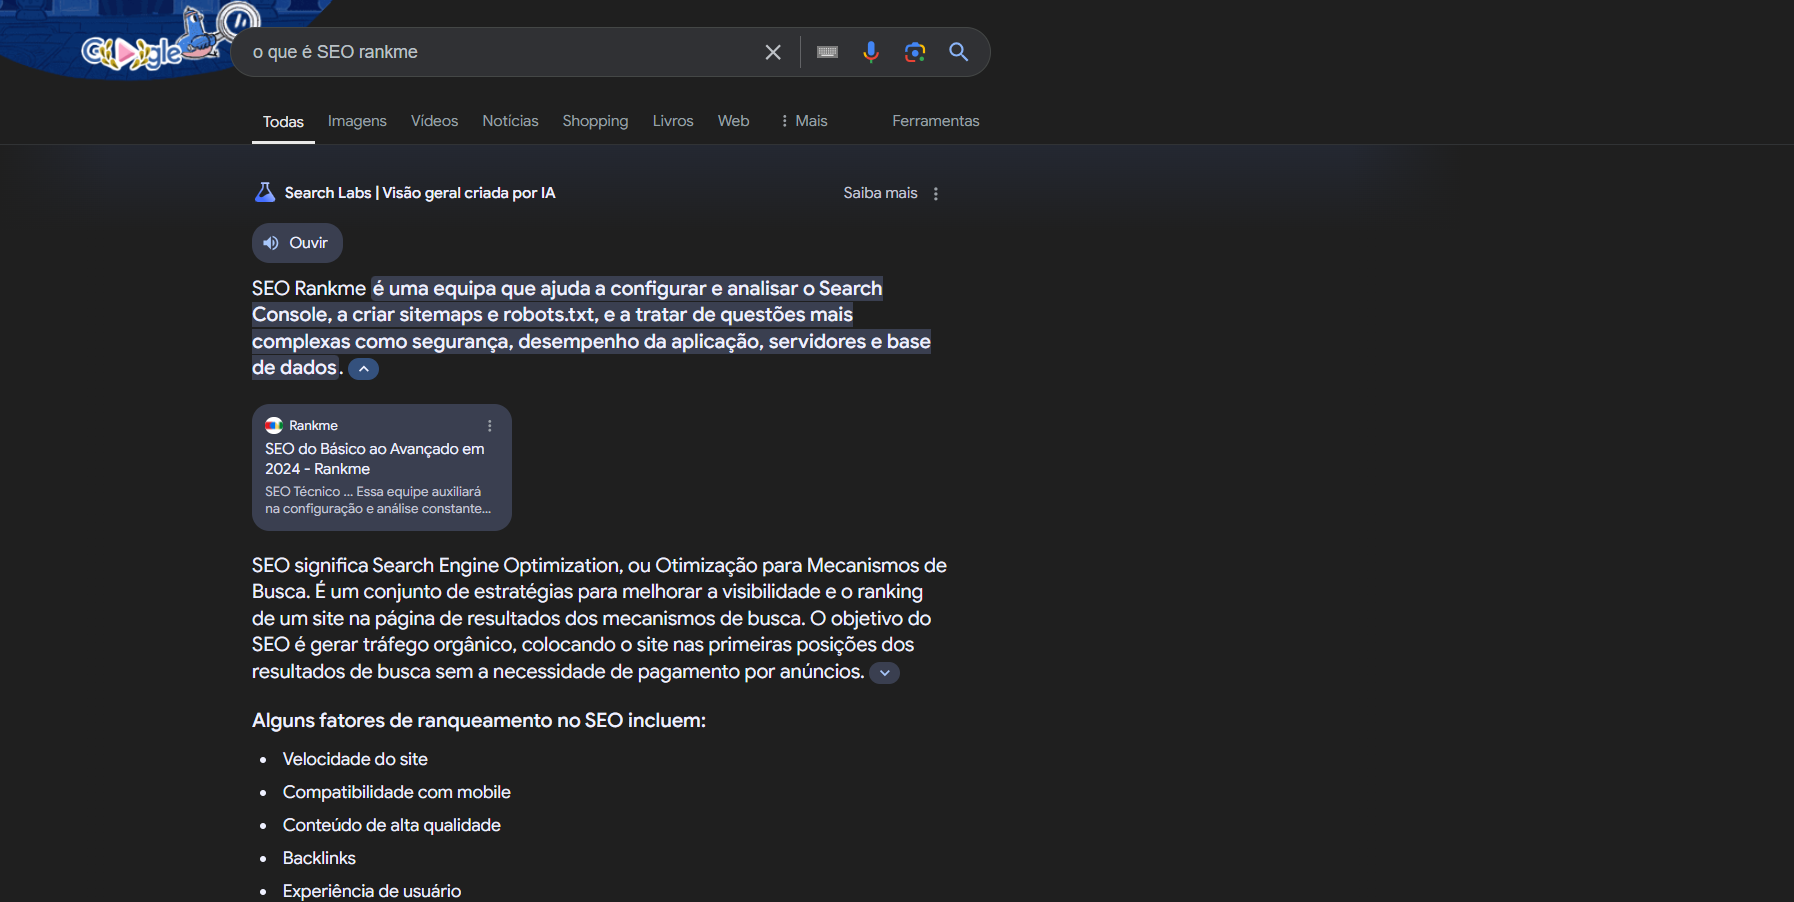Open Ferramentas search tools

pos(936,121)
